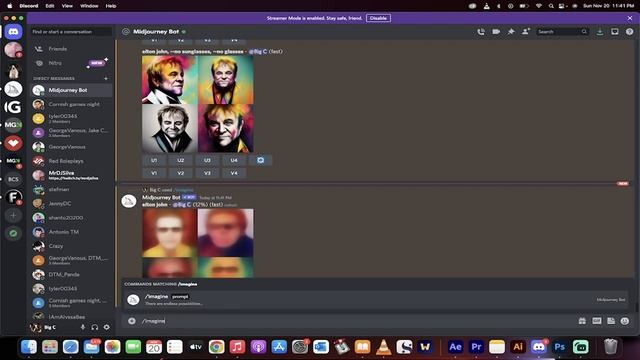The image size is (640, 360).
Task: Open the completed colorful portrait grid image
Action: [198, 104]
